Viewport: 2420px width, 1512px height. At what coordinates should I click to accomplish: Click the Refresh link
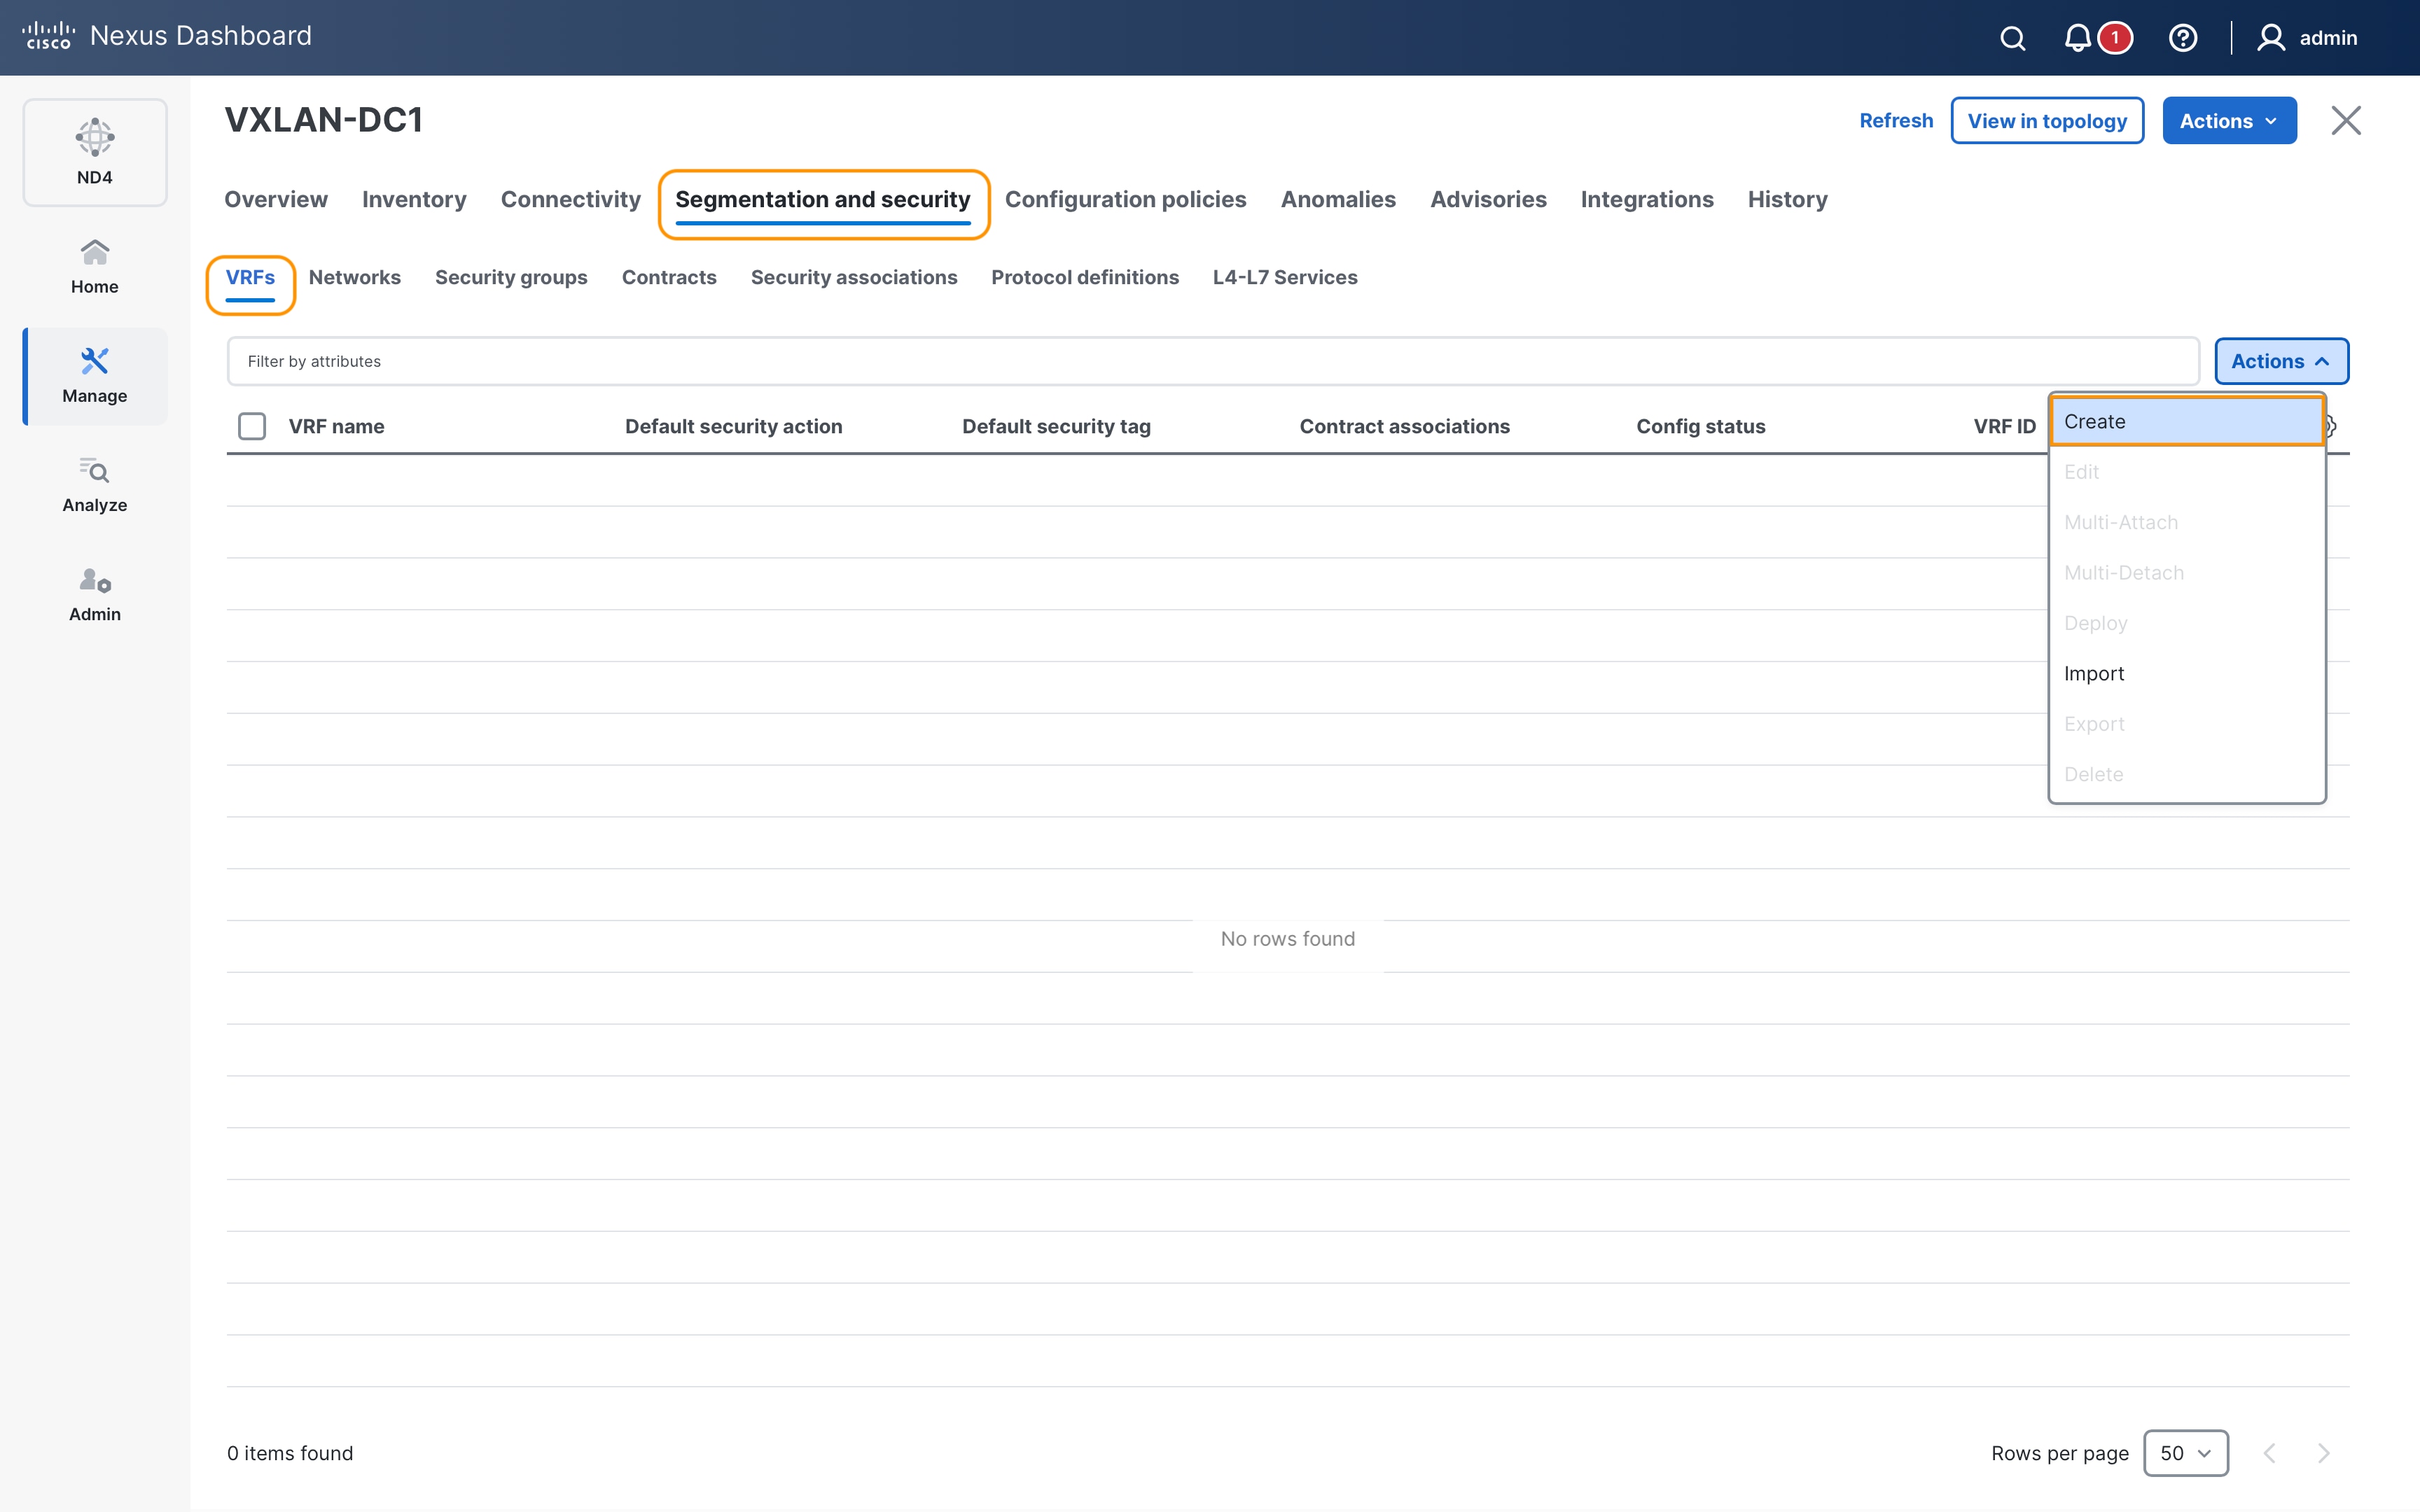(x=1896, y=120)
